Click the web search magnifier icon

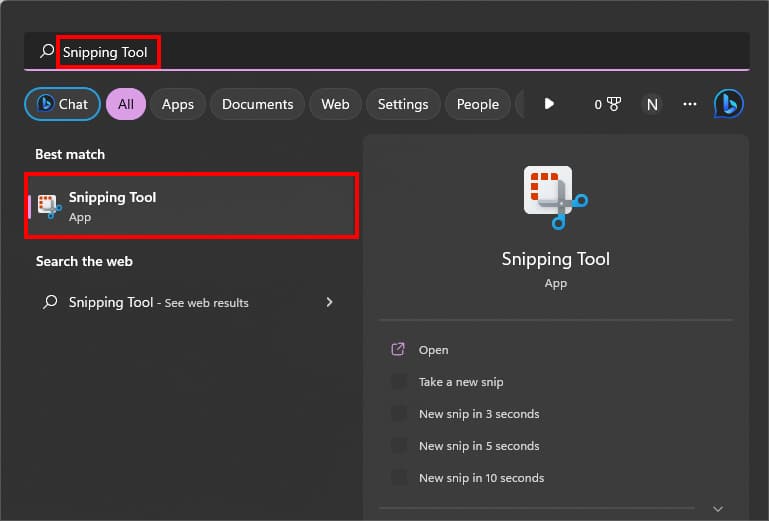[50, 302]
